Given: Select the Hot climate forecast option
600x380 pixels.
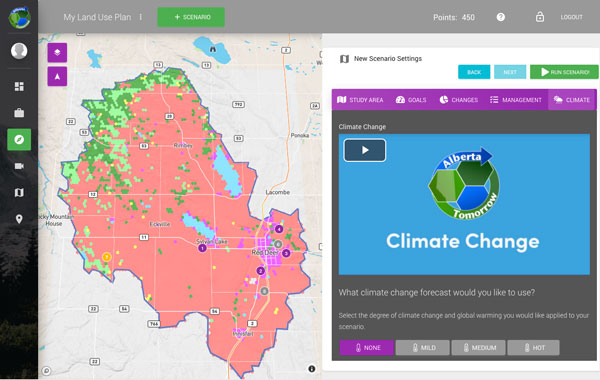Looking at the screenshot, I should pyautogui.click(x=533, y=347).
